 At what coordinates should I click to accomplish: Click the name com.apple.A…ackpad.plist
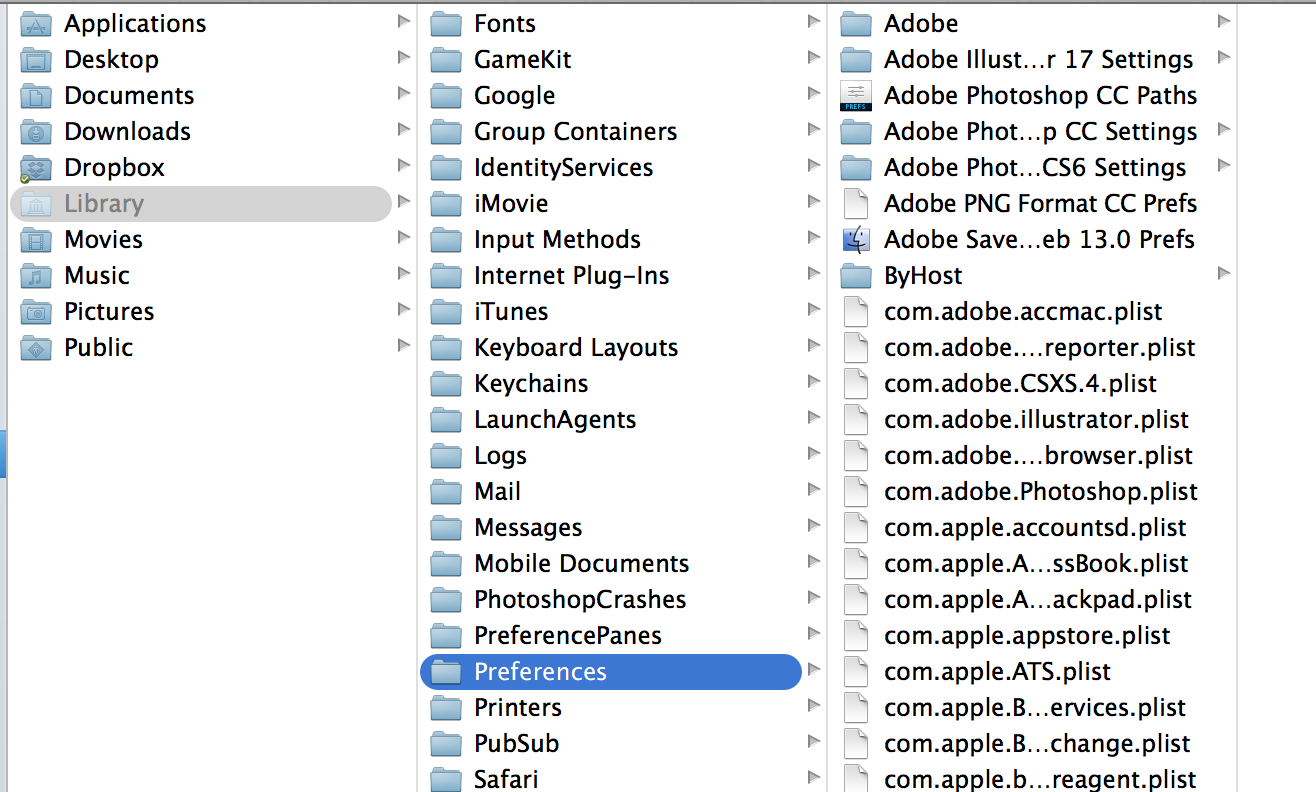click(x=1038, y=600)
